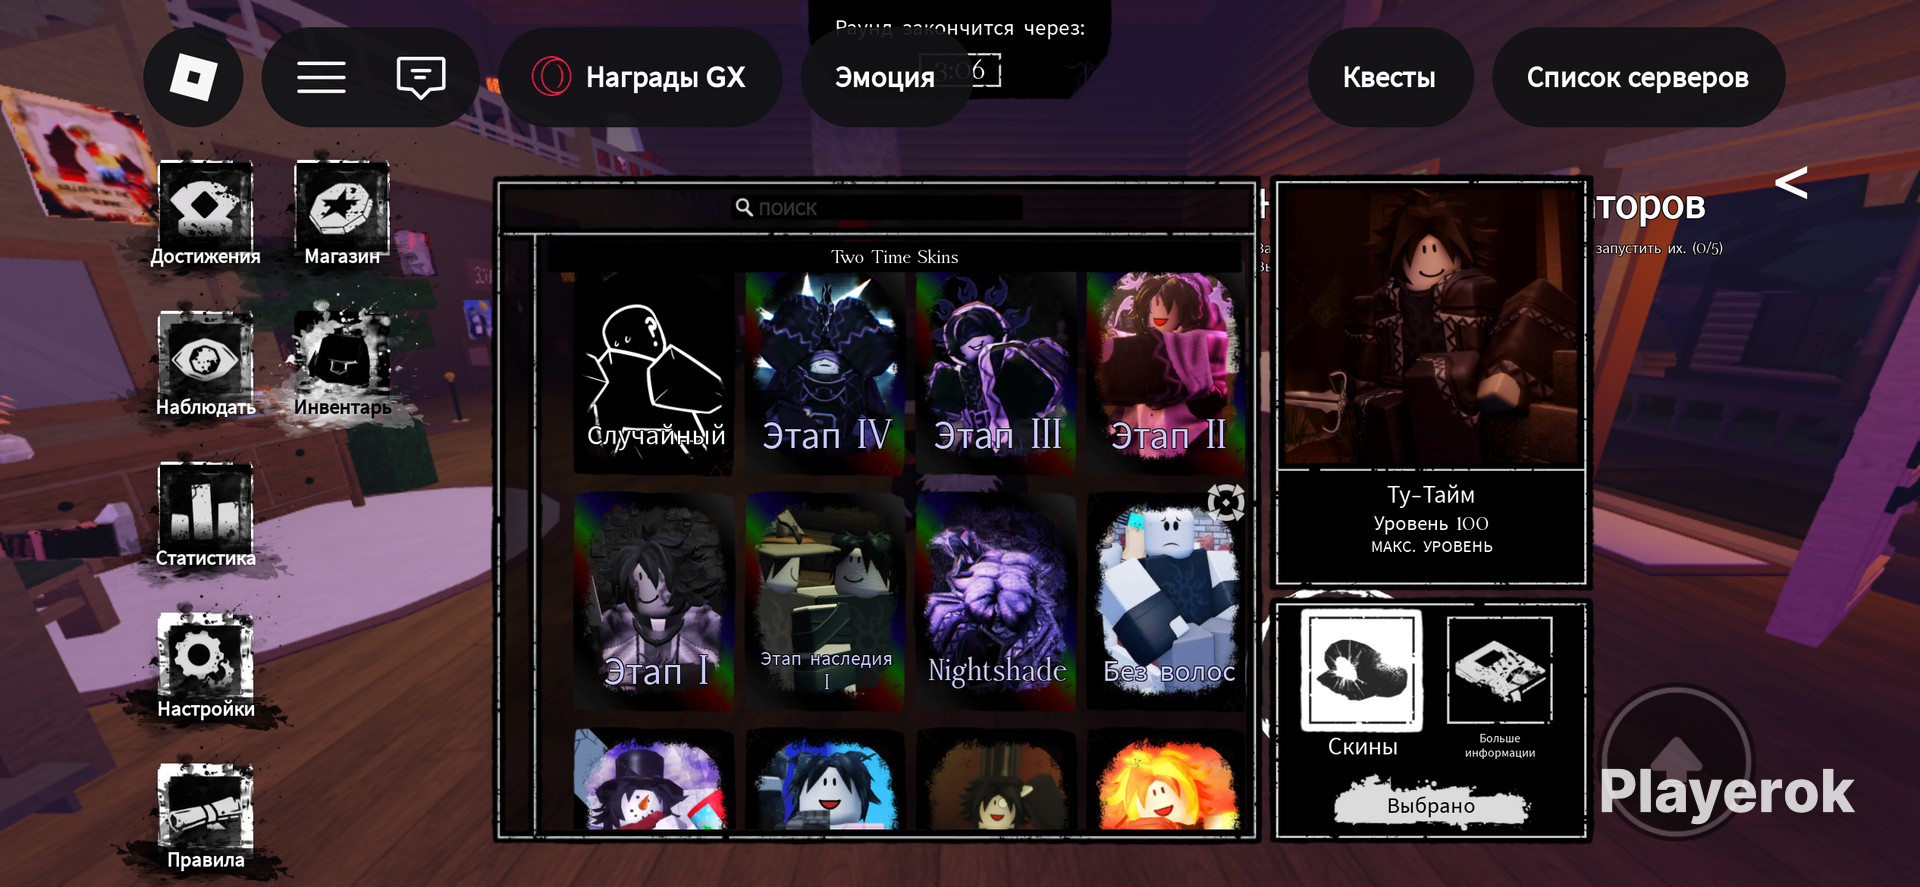
Task: Focus the поиск search field
Action: click(877, 208)
